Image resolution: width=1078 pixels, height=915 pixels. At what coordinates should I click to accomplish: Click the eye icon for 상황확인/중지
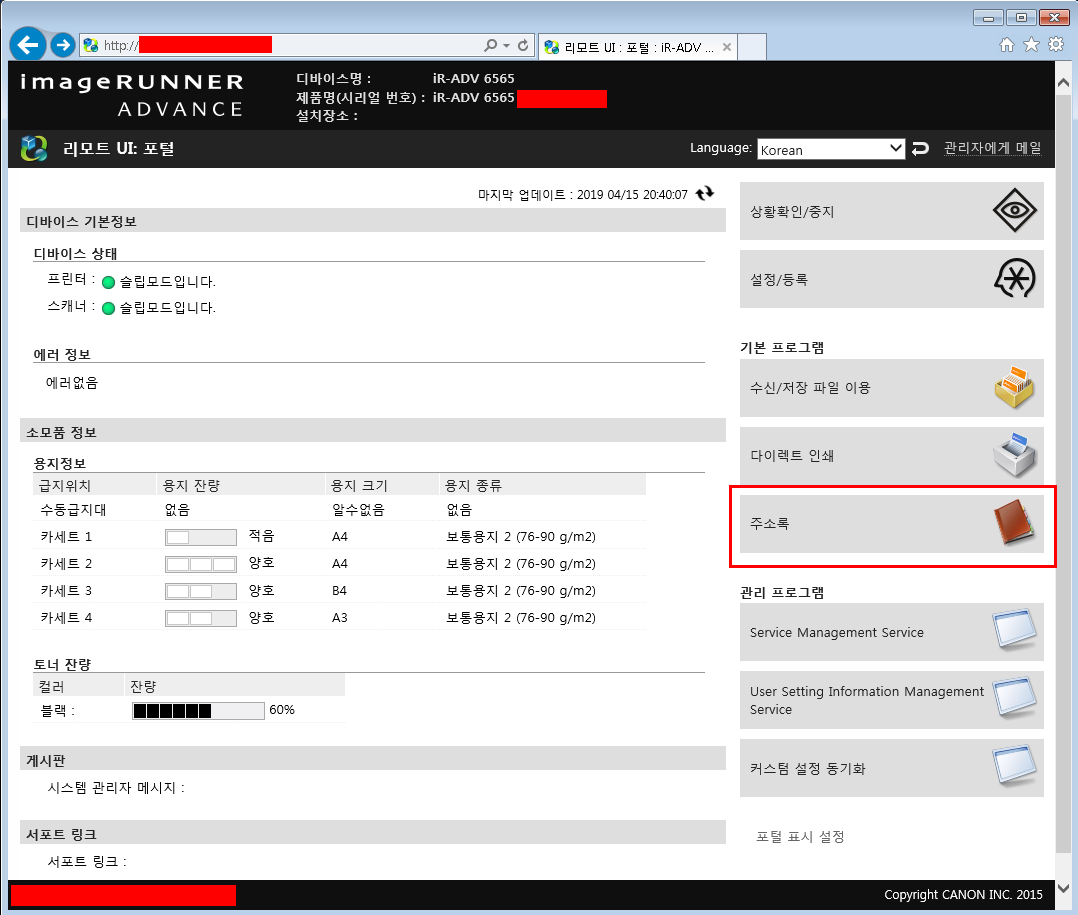[1015, 210]
